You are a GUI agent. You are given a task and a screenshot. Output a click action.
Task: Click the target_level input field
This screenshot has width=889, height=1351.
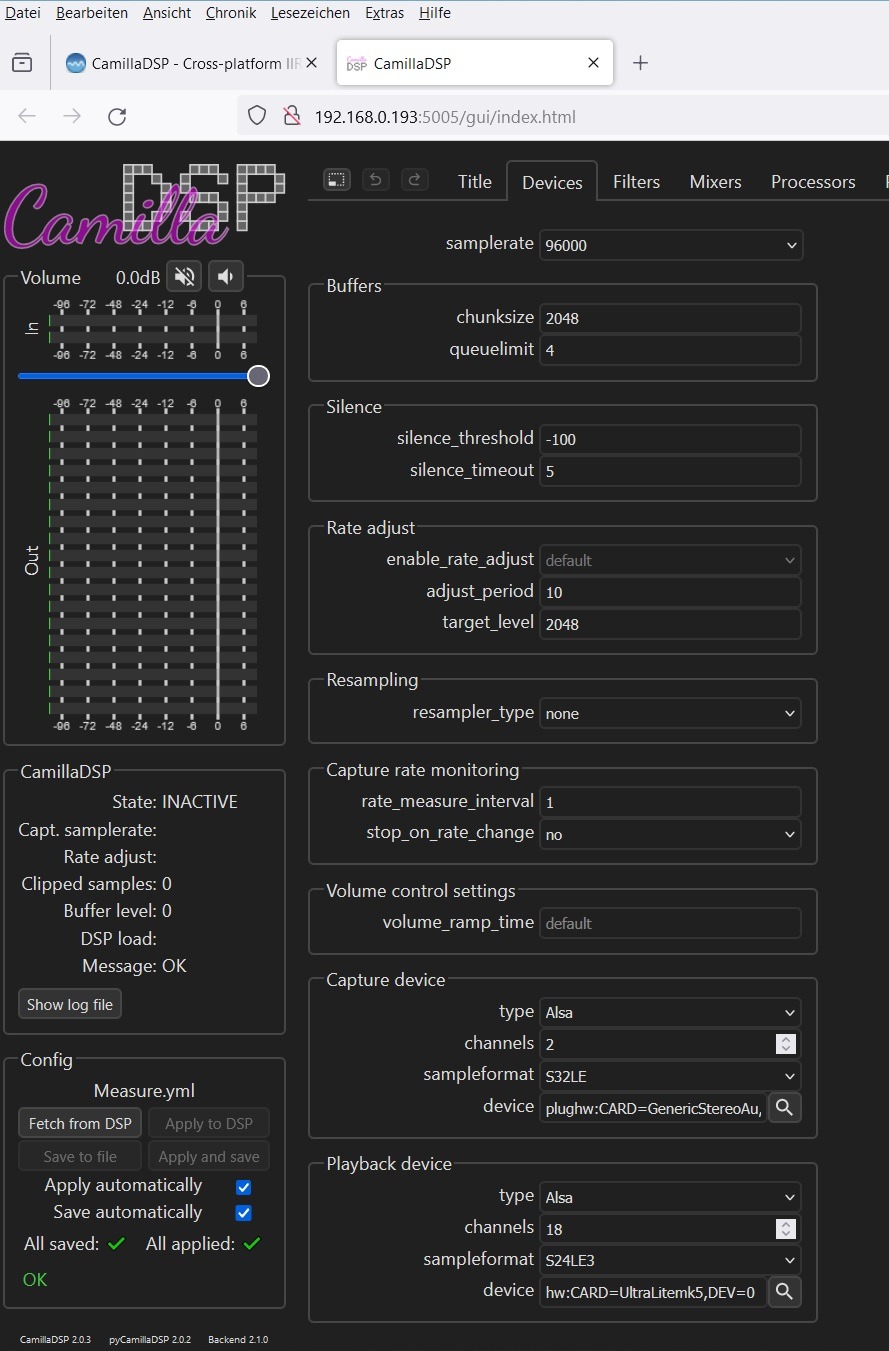(670, 624)
